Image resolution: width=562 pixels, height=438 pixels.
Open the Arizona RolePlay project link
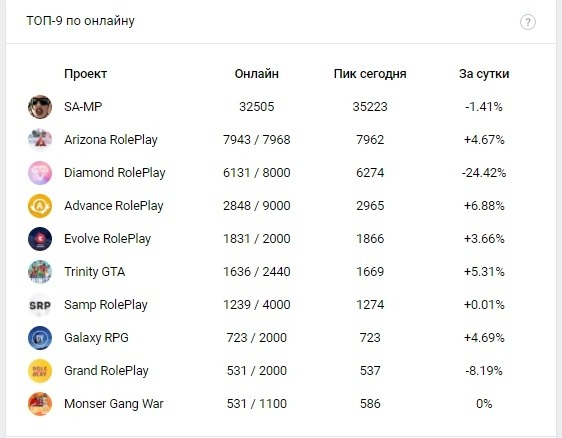(x=111, y=140)
